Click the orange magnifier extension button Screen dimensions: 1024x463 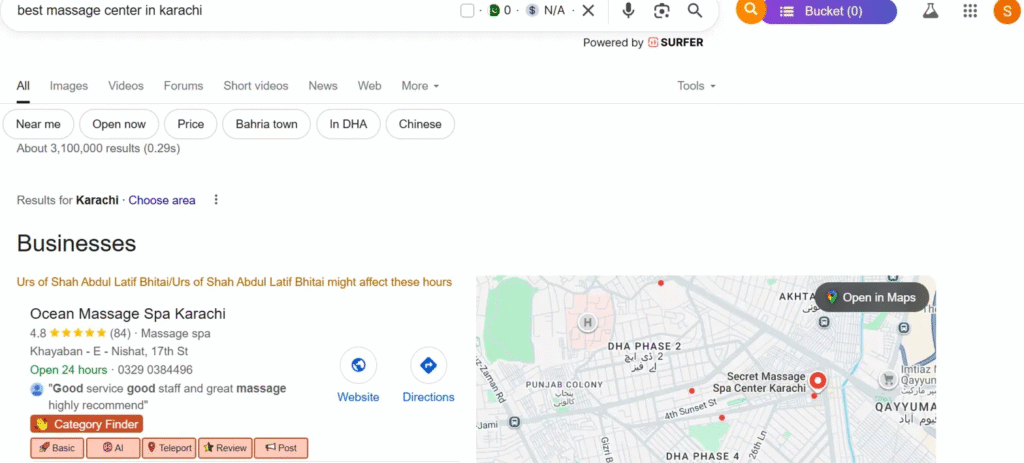pos(750,9)
